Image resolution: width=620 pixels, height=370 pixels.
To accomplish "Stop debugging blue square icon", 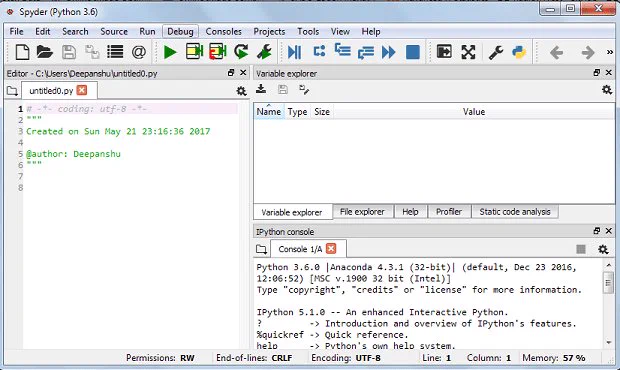I will click(x=413, y=52).
